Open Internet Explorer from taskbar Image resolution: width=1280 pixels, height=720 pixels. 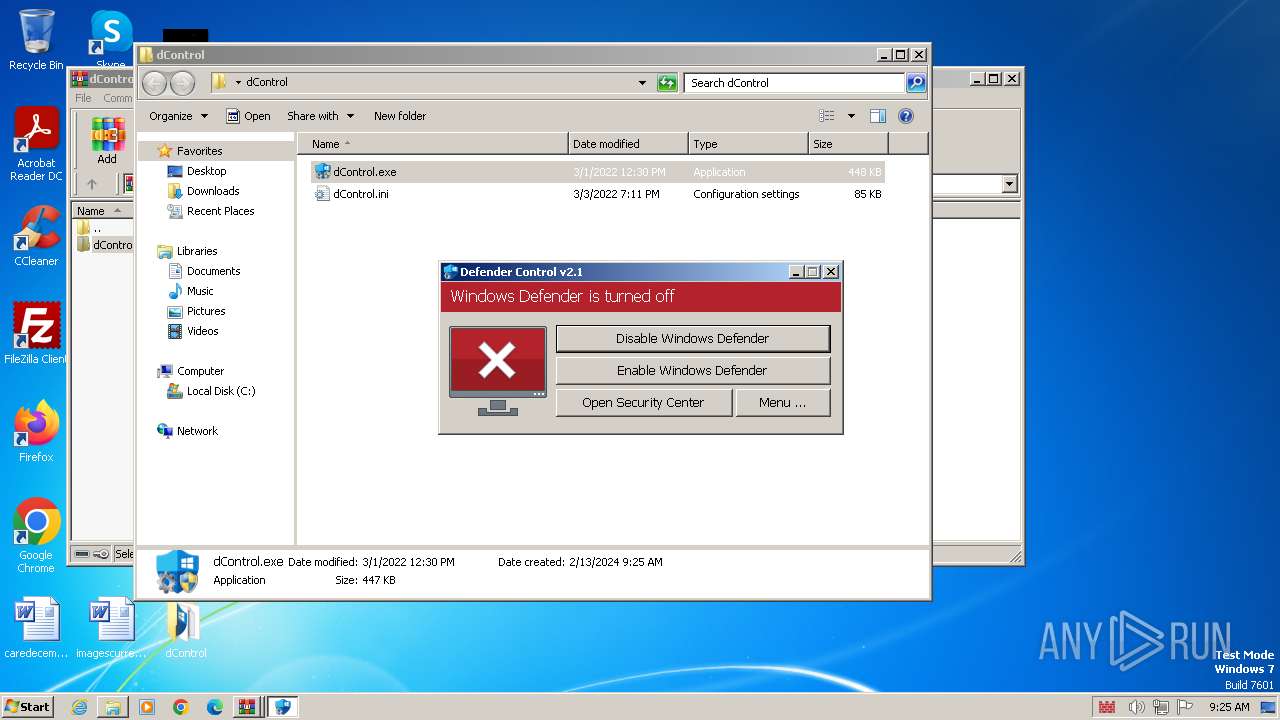(x=79, y=707)
